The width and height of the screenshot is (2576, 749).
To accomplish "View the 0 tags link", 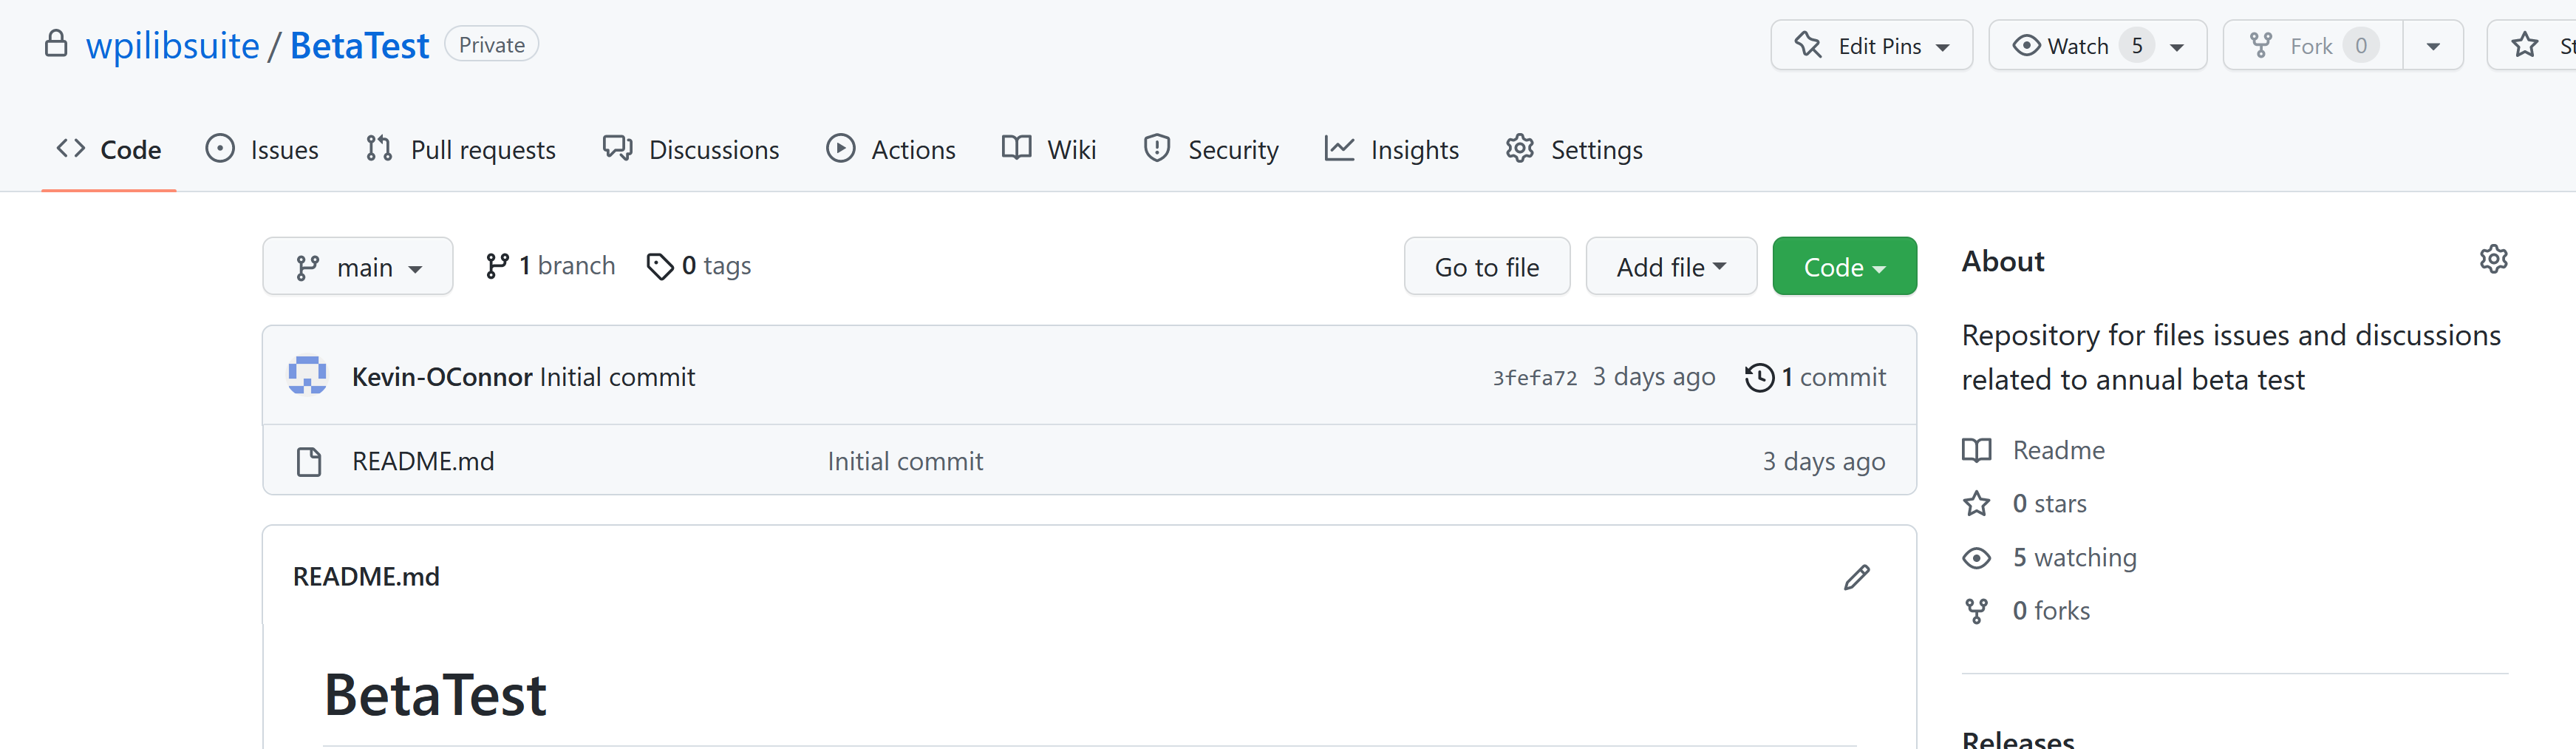I will 699,266.
